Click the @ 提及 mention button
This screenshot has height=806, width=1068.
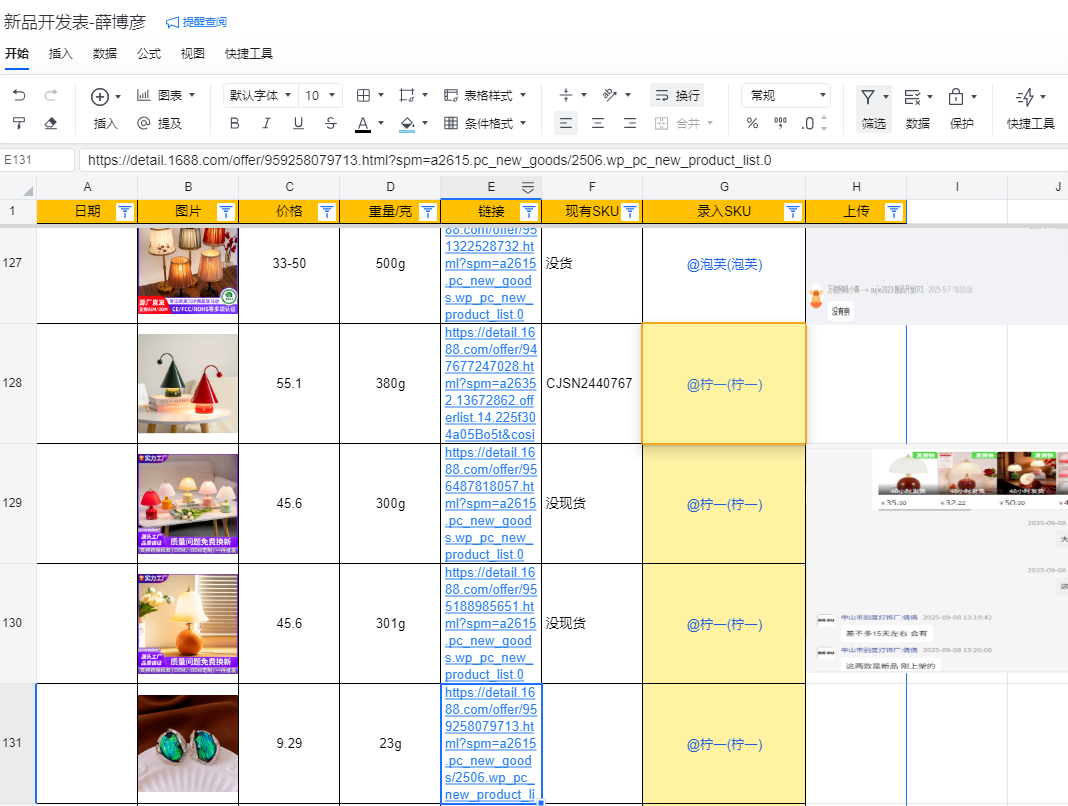point(159,123)
